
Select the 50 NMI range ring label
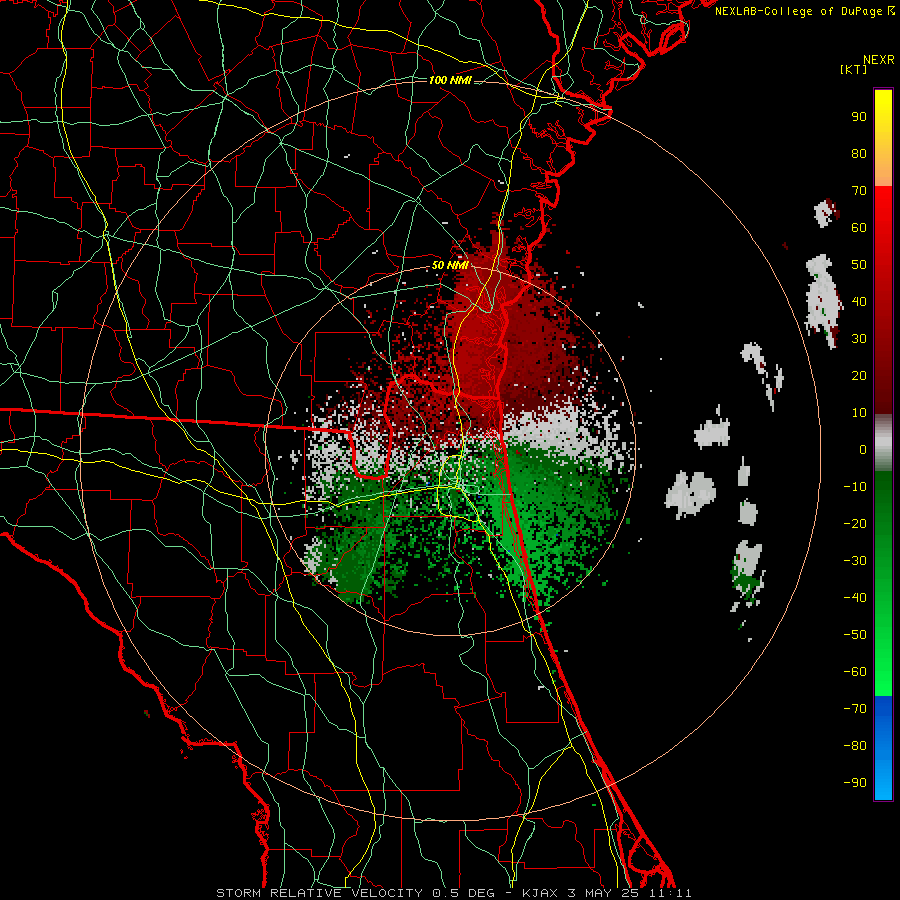coord(450,265)
